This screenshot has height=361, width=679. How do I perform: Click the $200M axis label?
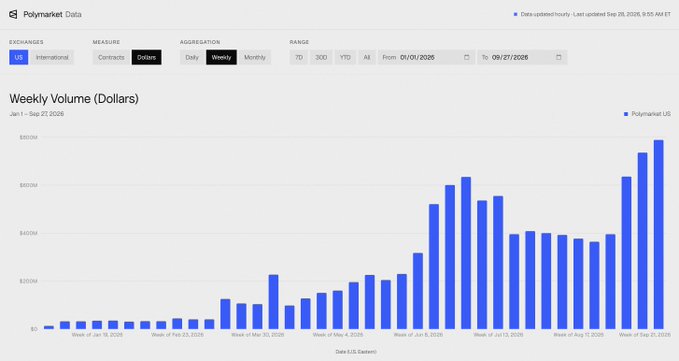tap(29, 281)
